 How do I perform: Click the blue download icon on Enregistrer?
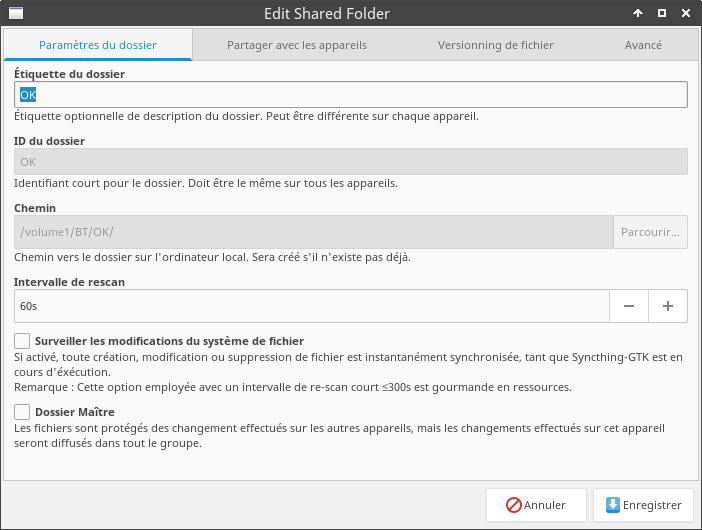pyautogui.click(x=612, y=504)
